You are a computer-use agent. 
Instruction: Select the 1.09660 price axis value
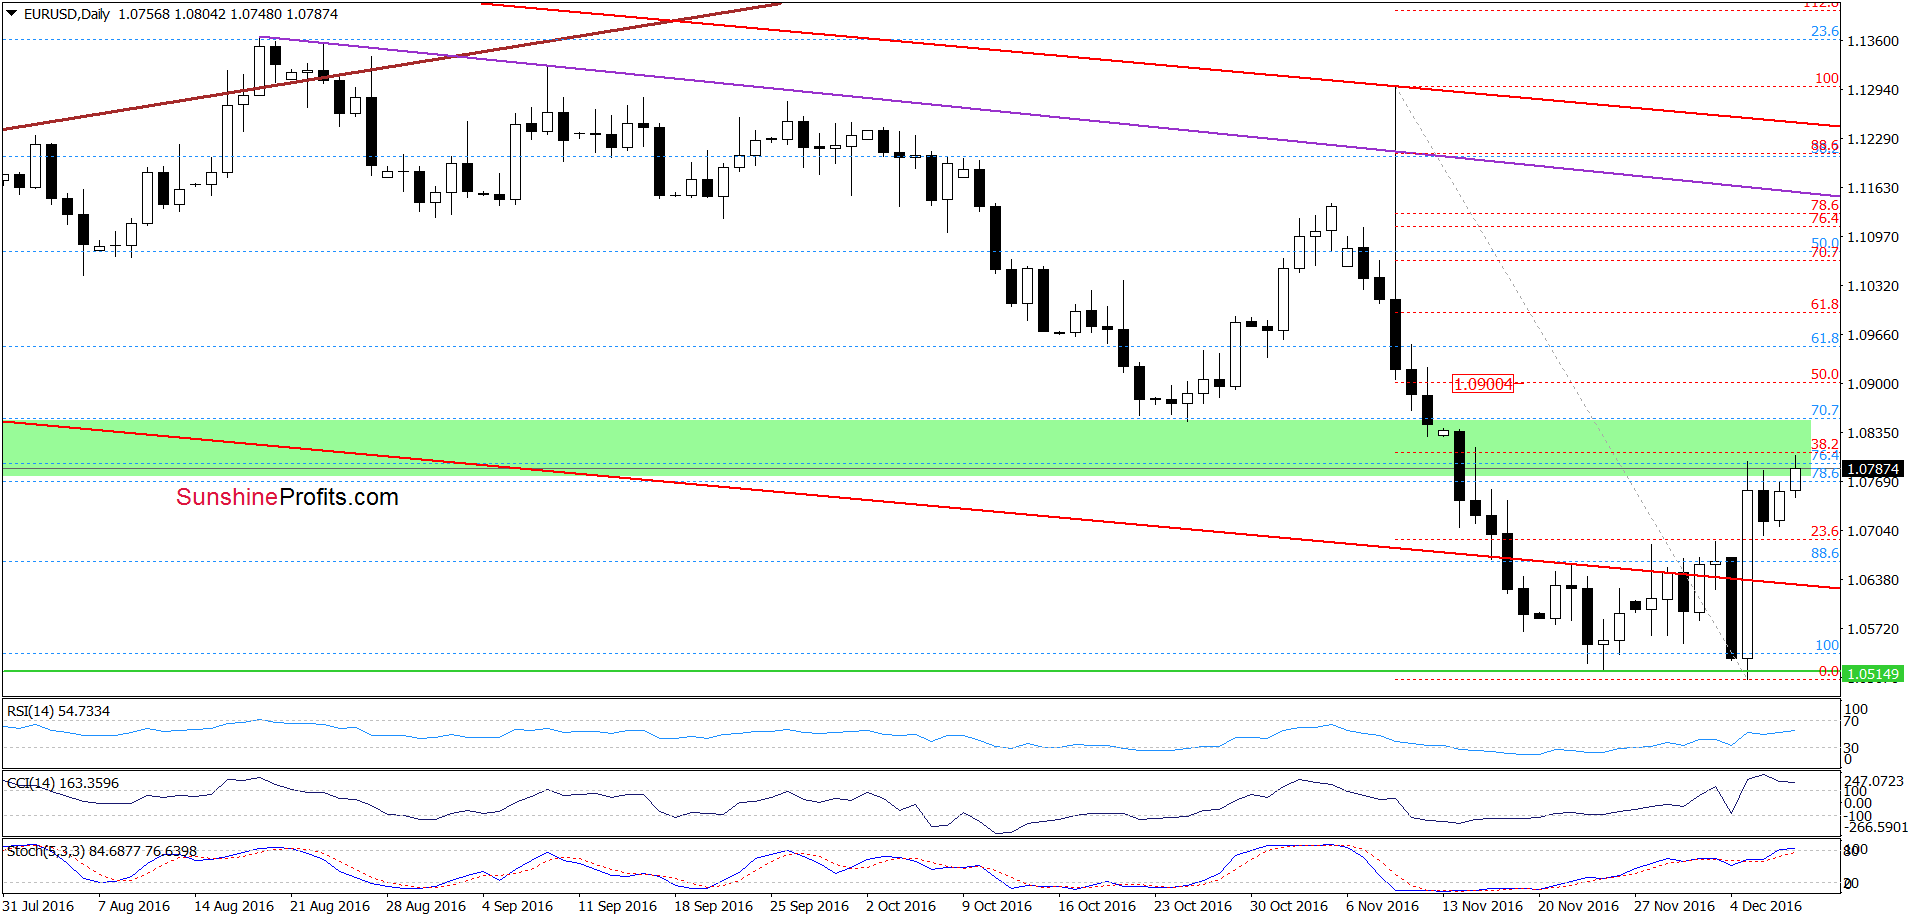click(x=1872, y=335)
